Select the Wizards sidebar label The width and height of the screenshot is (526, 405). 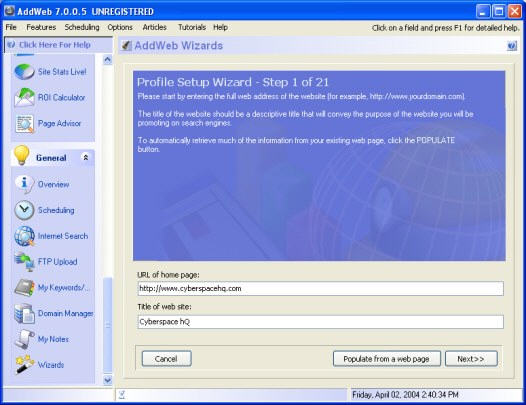pyautogui.click(x=51, y=365)
